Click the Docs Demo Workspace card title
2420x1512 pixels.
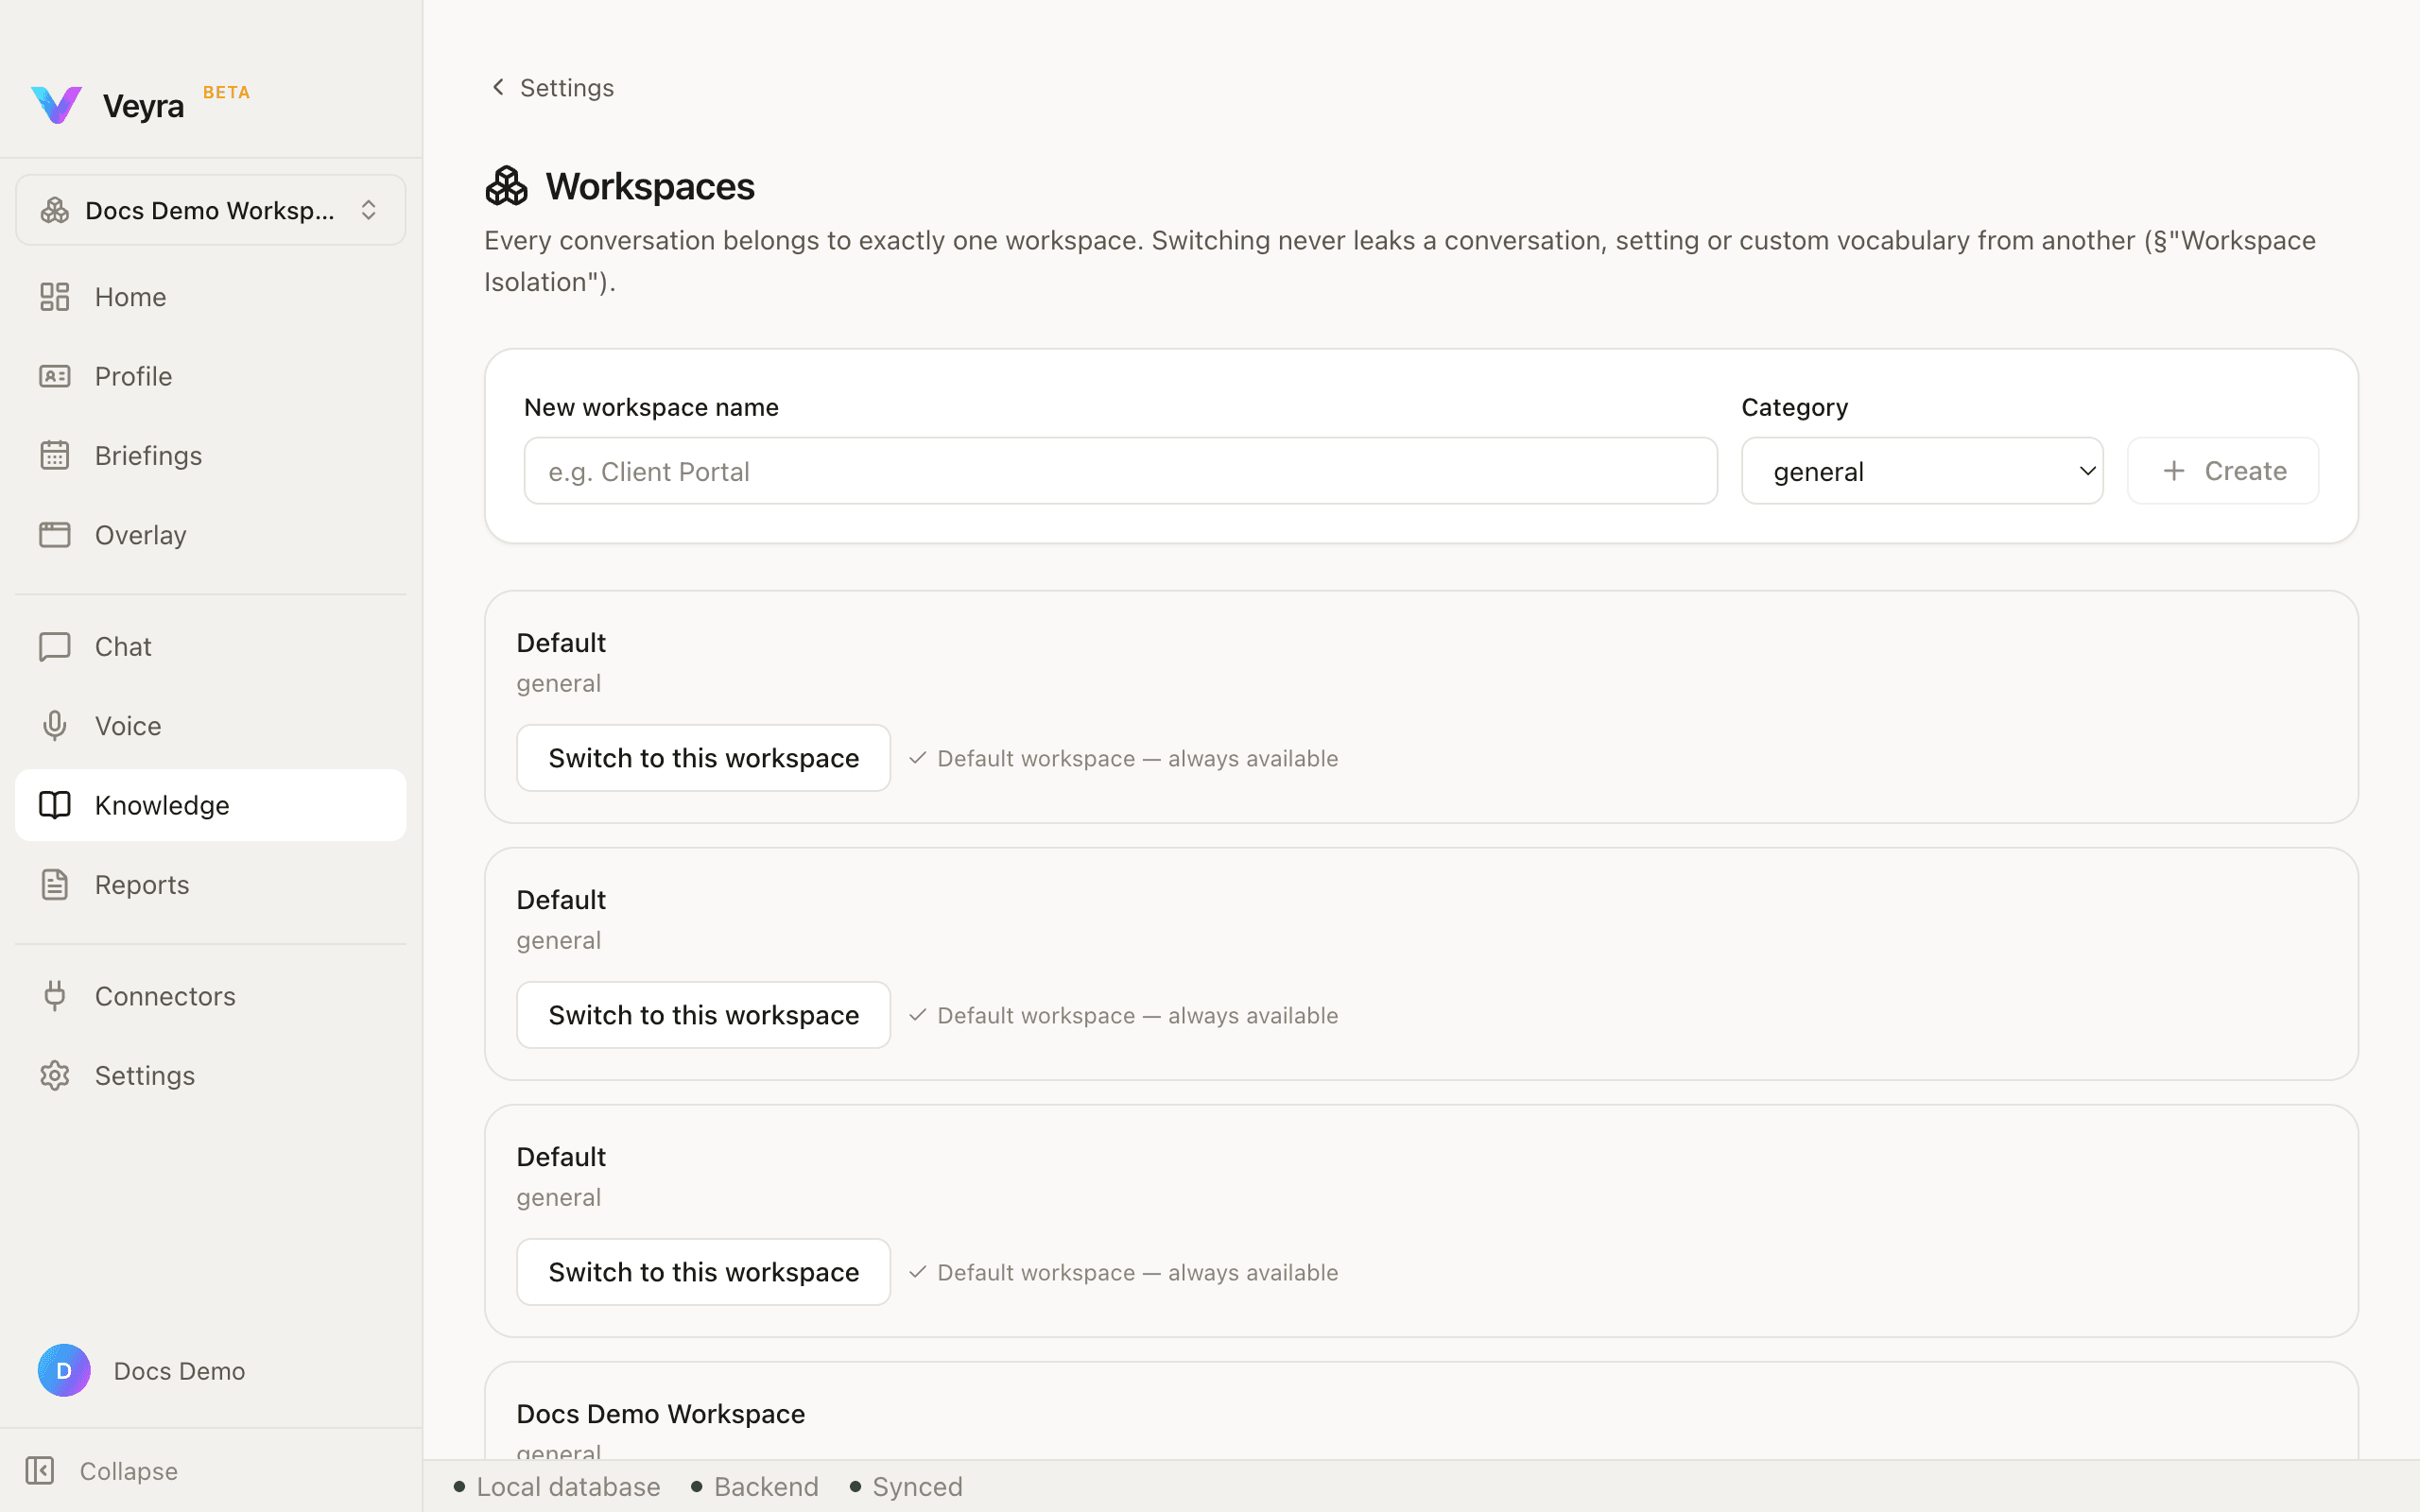pyautogui.click(x=660, y=1414)
